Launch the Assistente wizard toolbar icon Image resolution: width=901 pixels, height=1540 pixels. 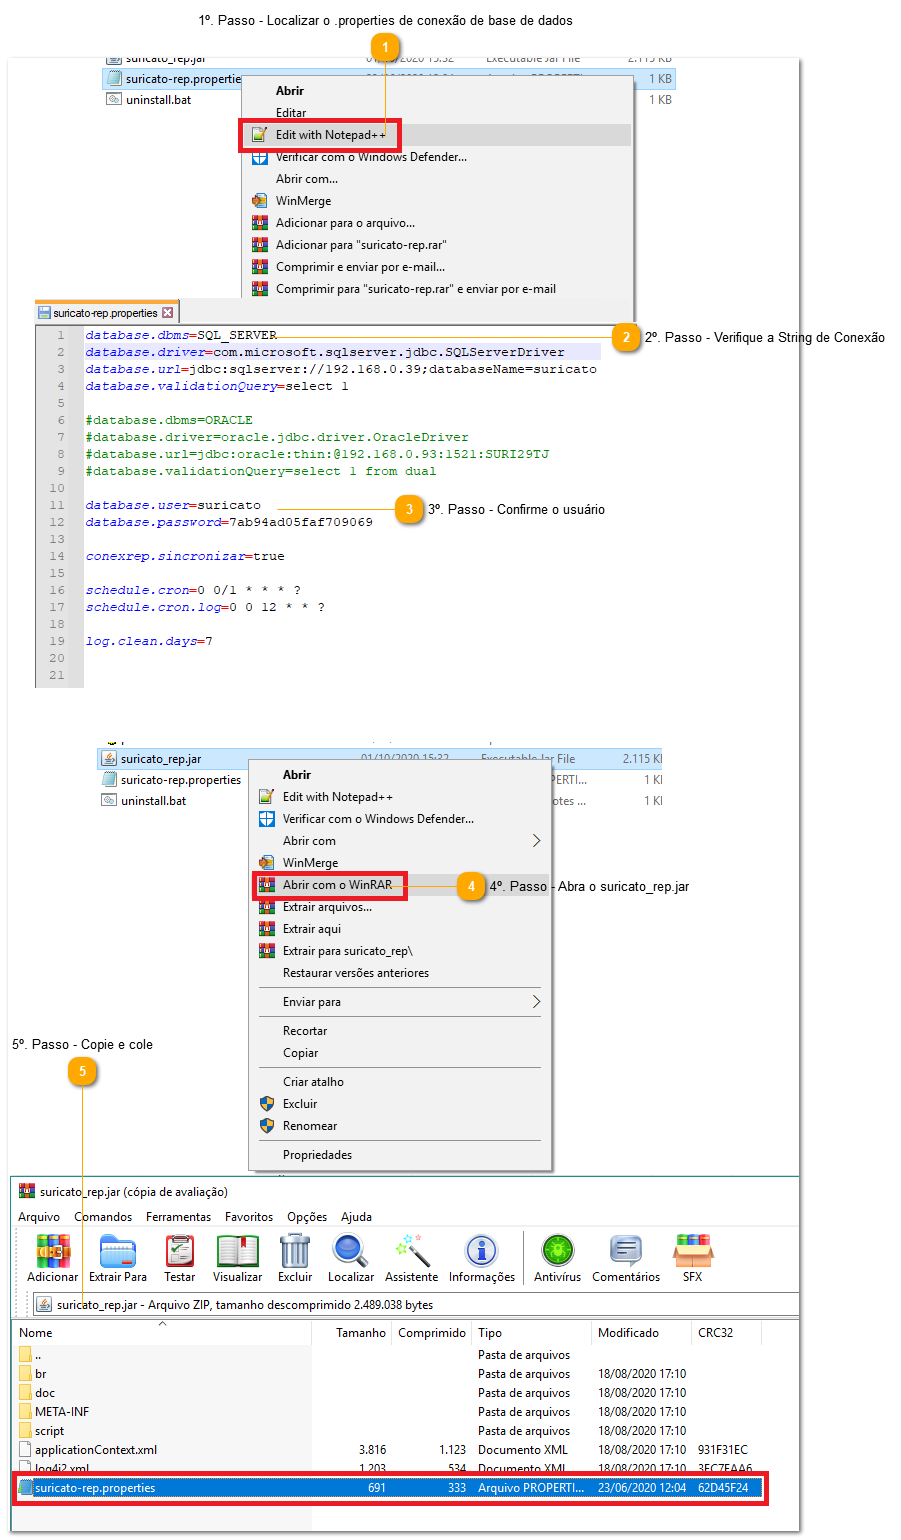pos(412,1251)
